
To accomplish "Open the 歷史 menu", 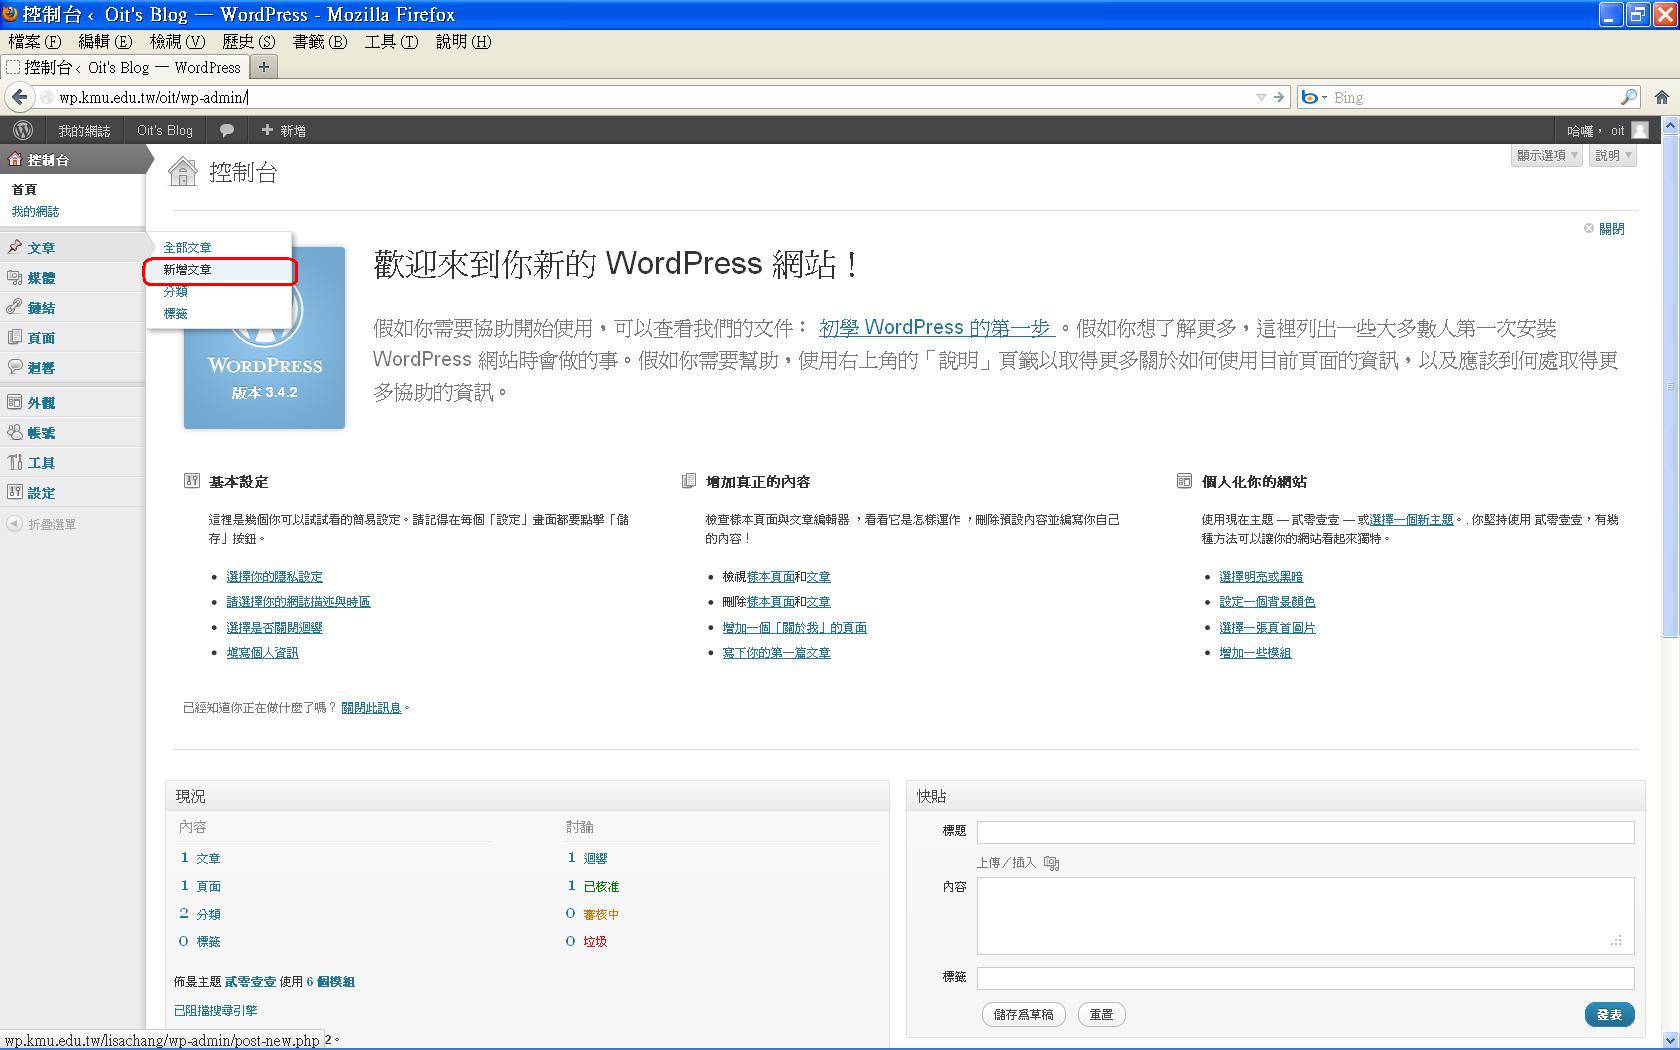I will [x=248, y=41].
